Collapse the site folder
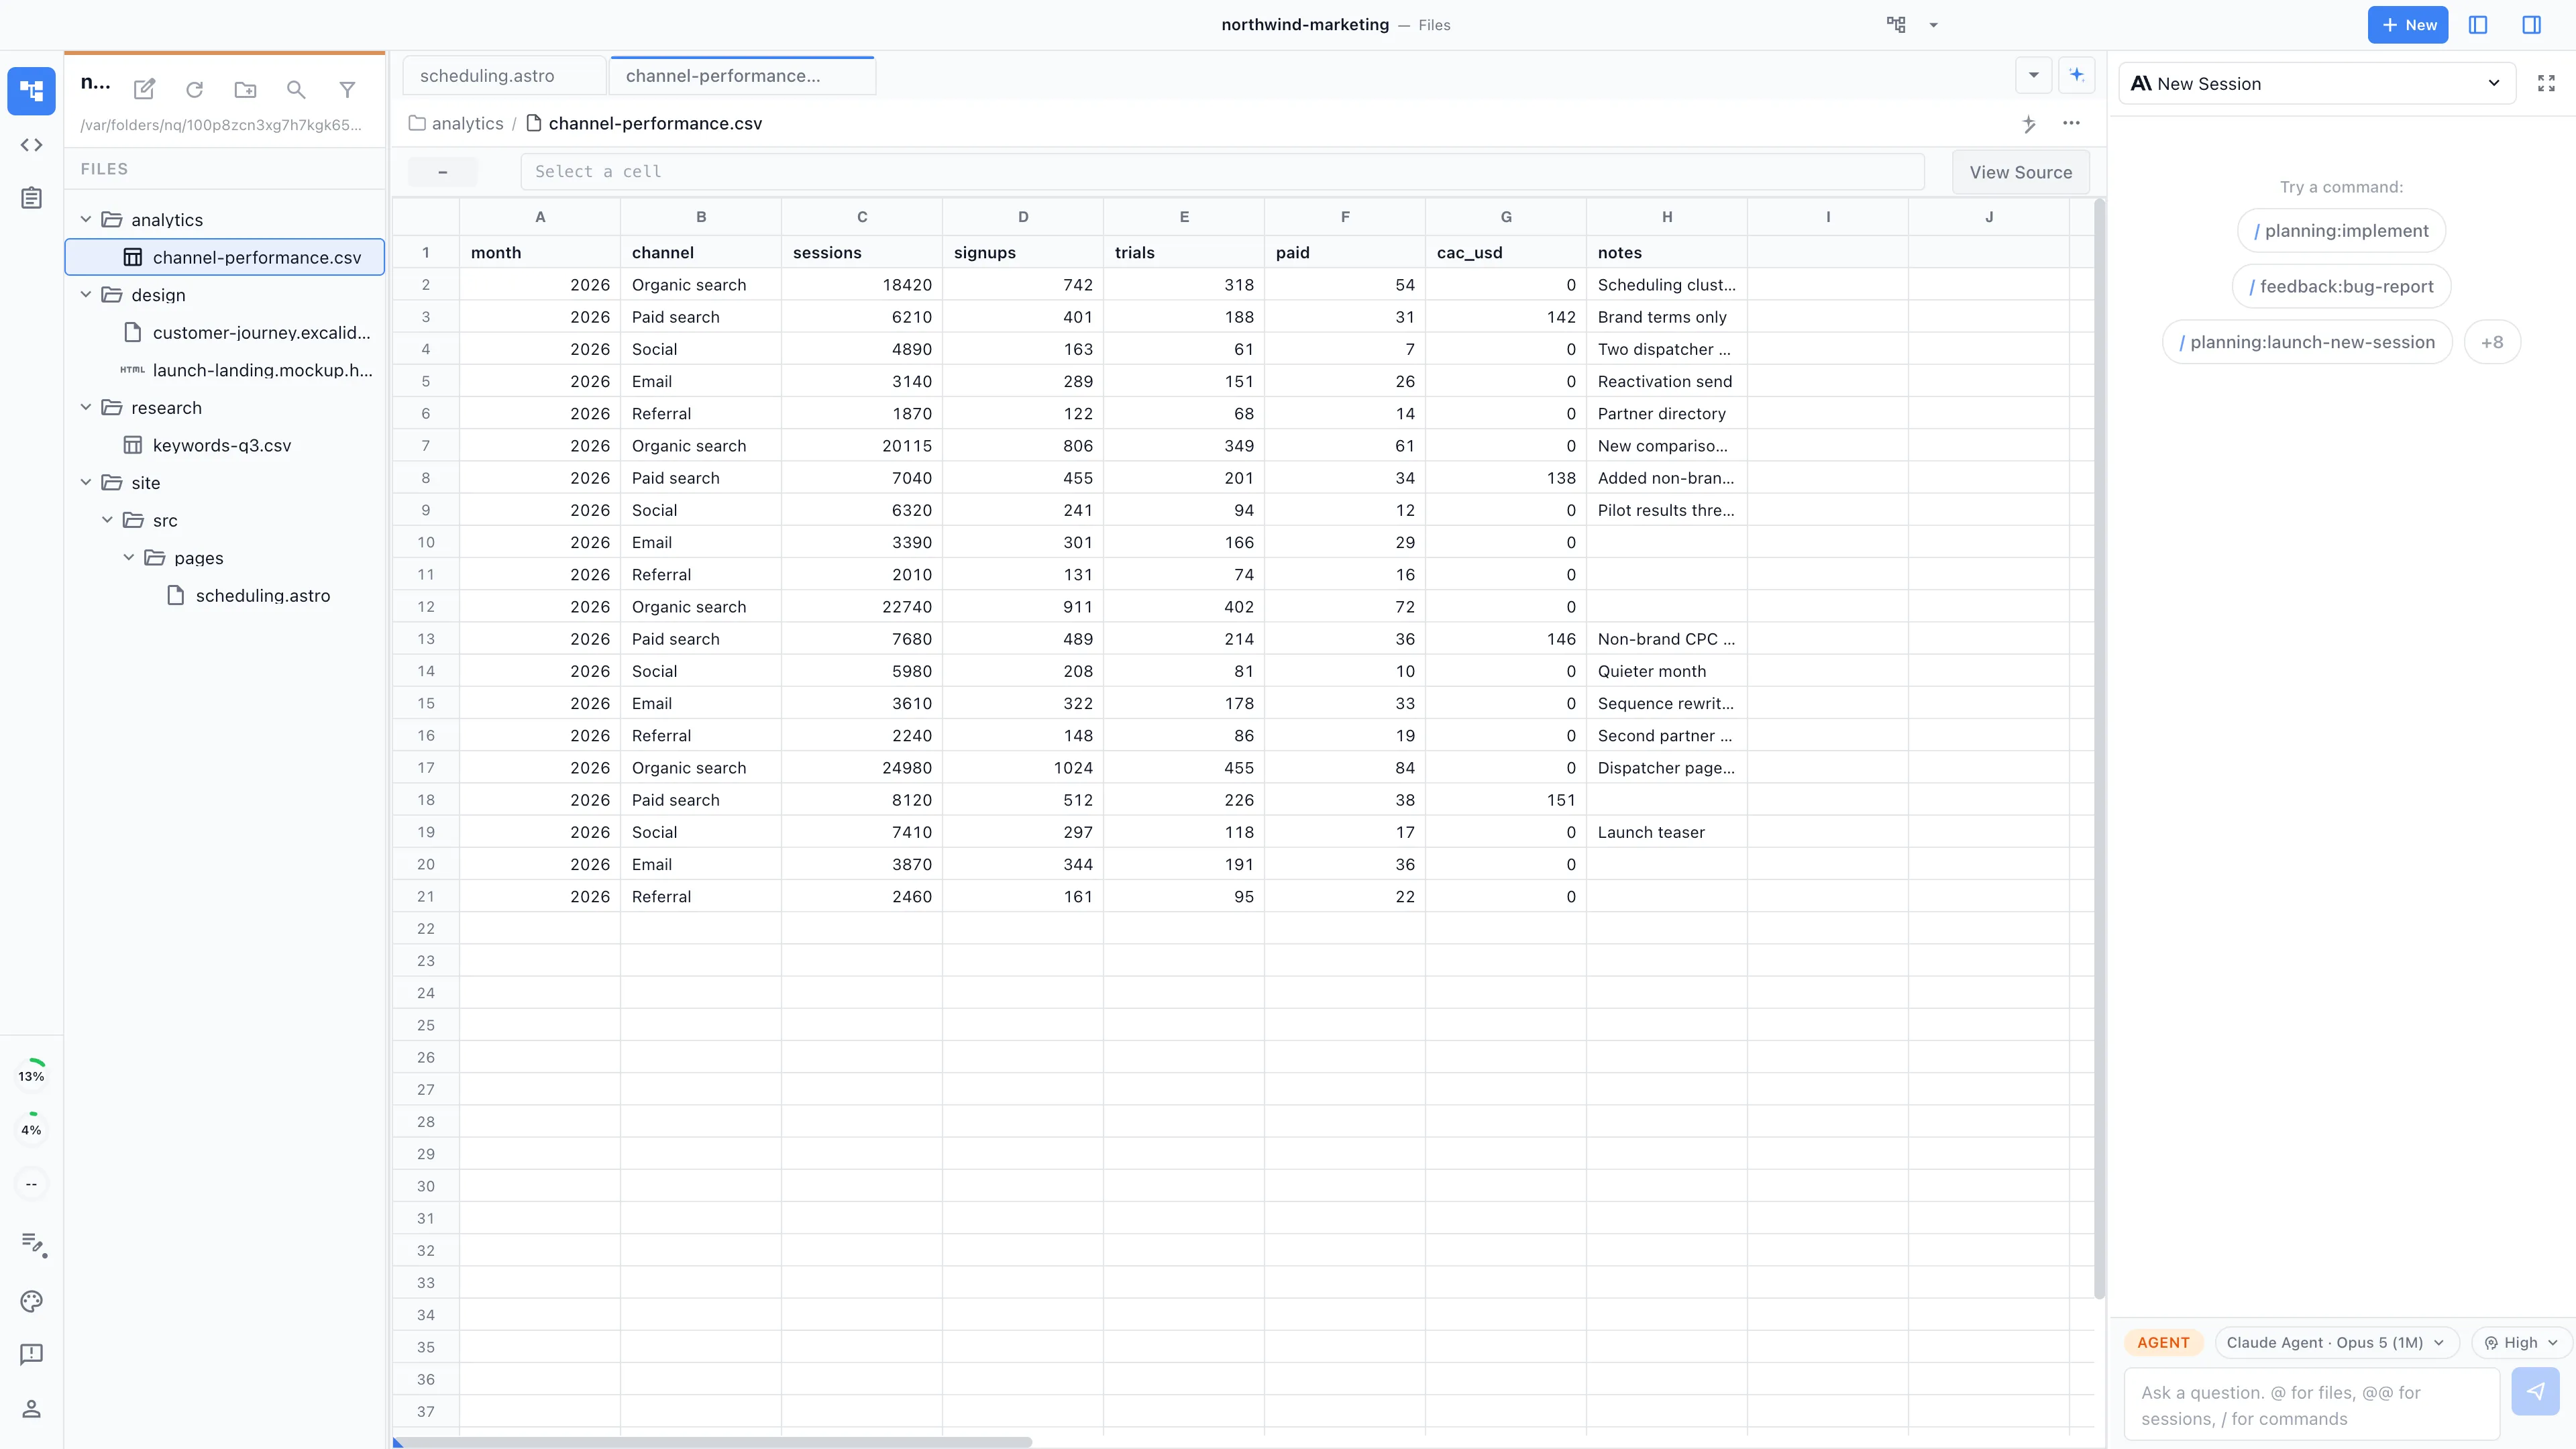 pyautogui.click(x=86, y=482)
